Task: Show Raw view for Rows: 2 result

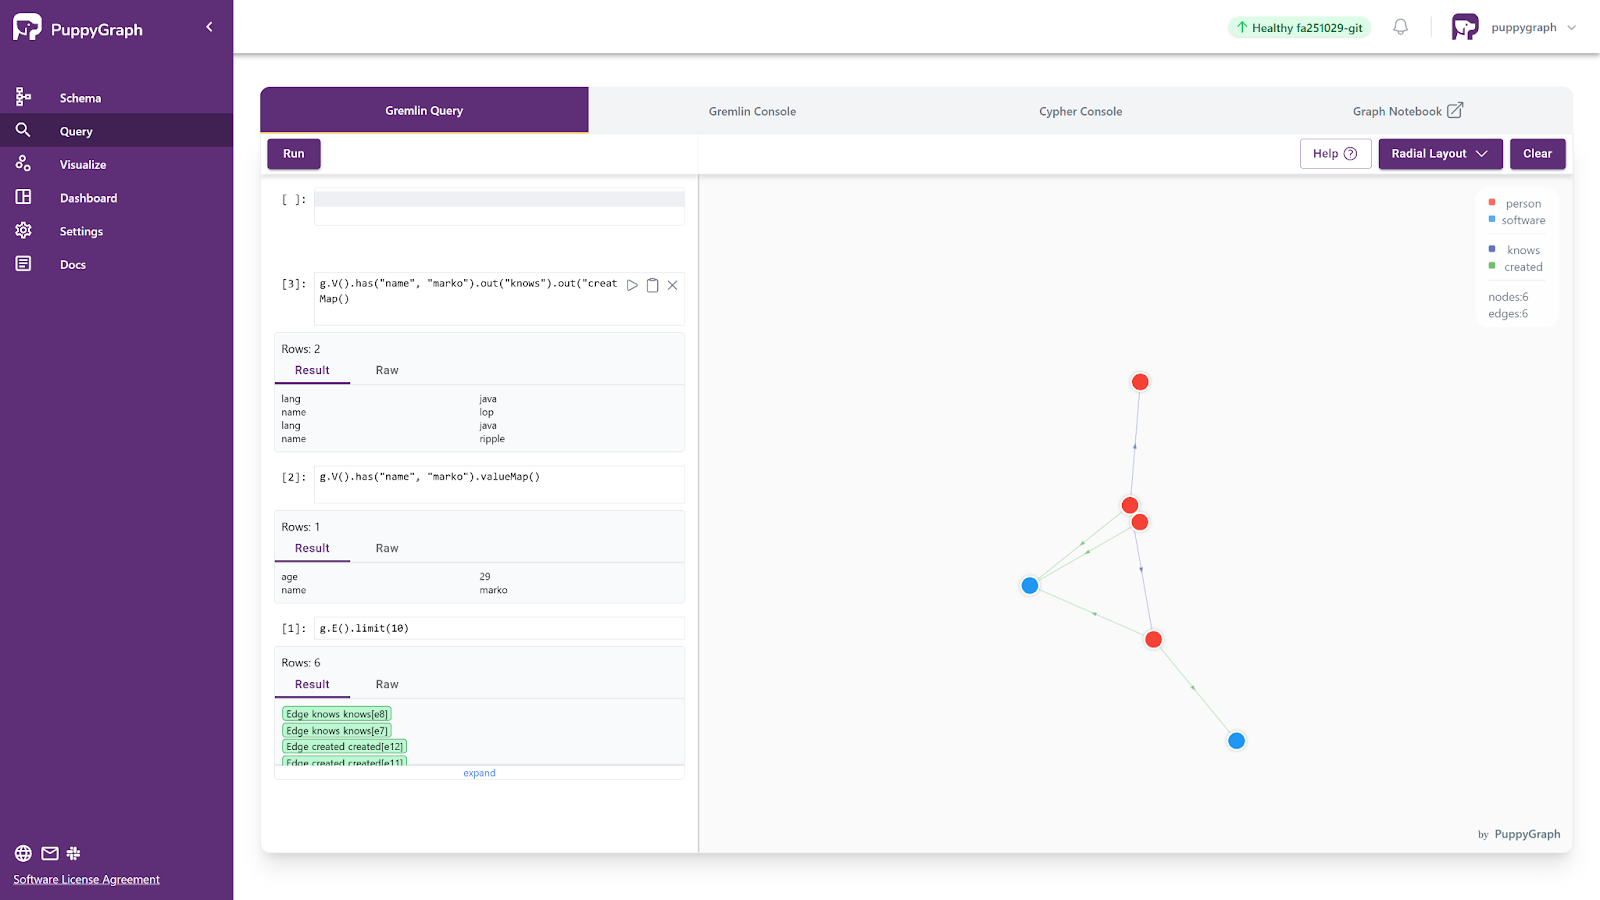Action: pyautogui.click(x=387, y=370)
